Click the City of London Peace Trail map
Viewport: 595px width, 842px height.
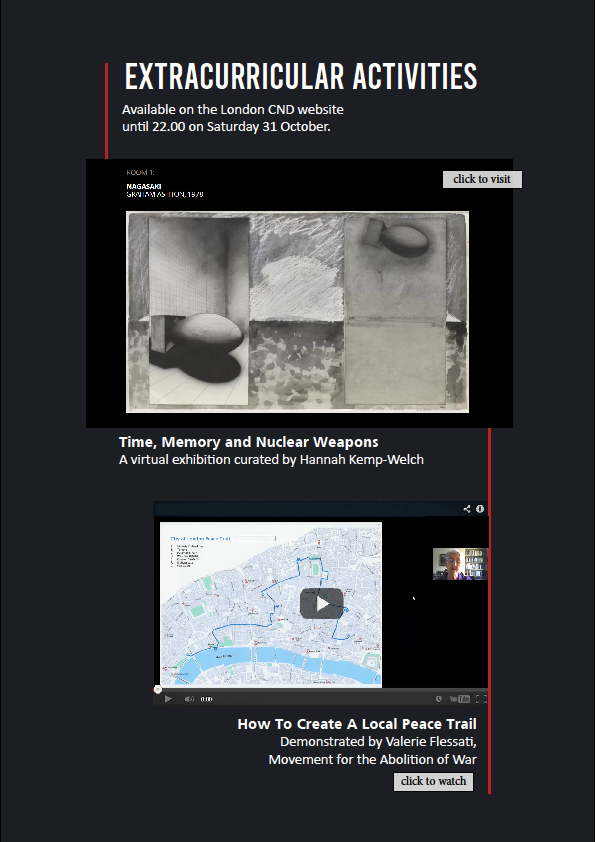[271, 605]
